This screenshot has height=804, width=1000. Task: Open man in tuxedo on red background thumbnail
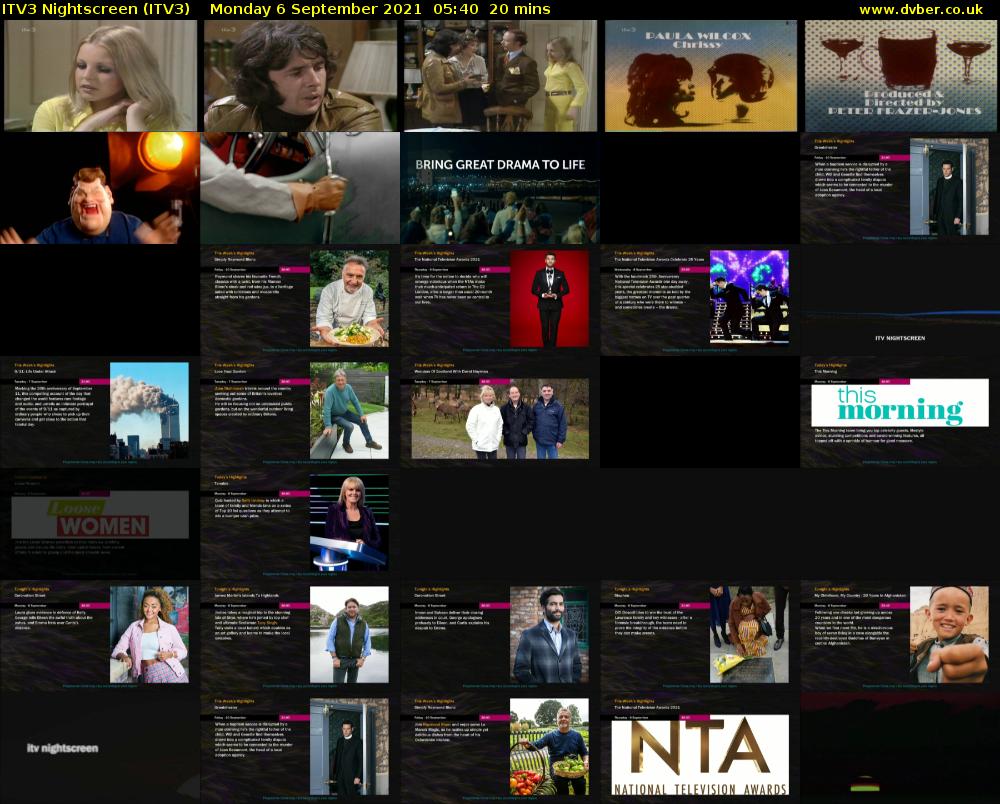tap(500, 300)
